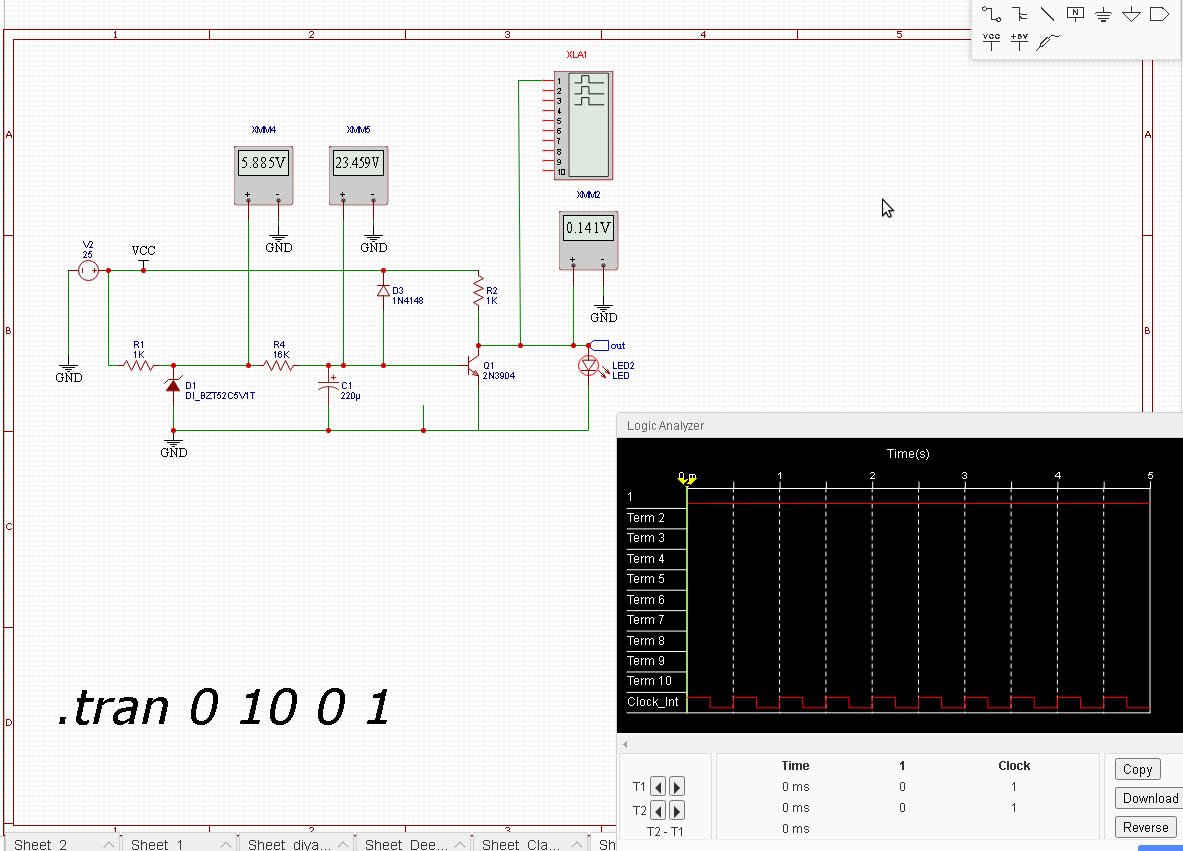Select the C1 220µ capacitor
Screen dimensions: 1183x851
[328, 385]
